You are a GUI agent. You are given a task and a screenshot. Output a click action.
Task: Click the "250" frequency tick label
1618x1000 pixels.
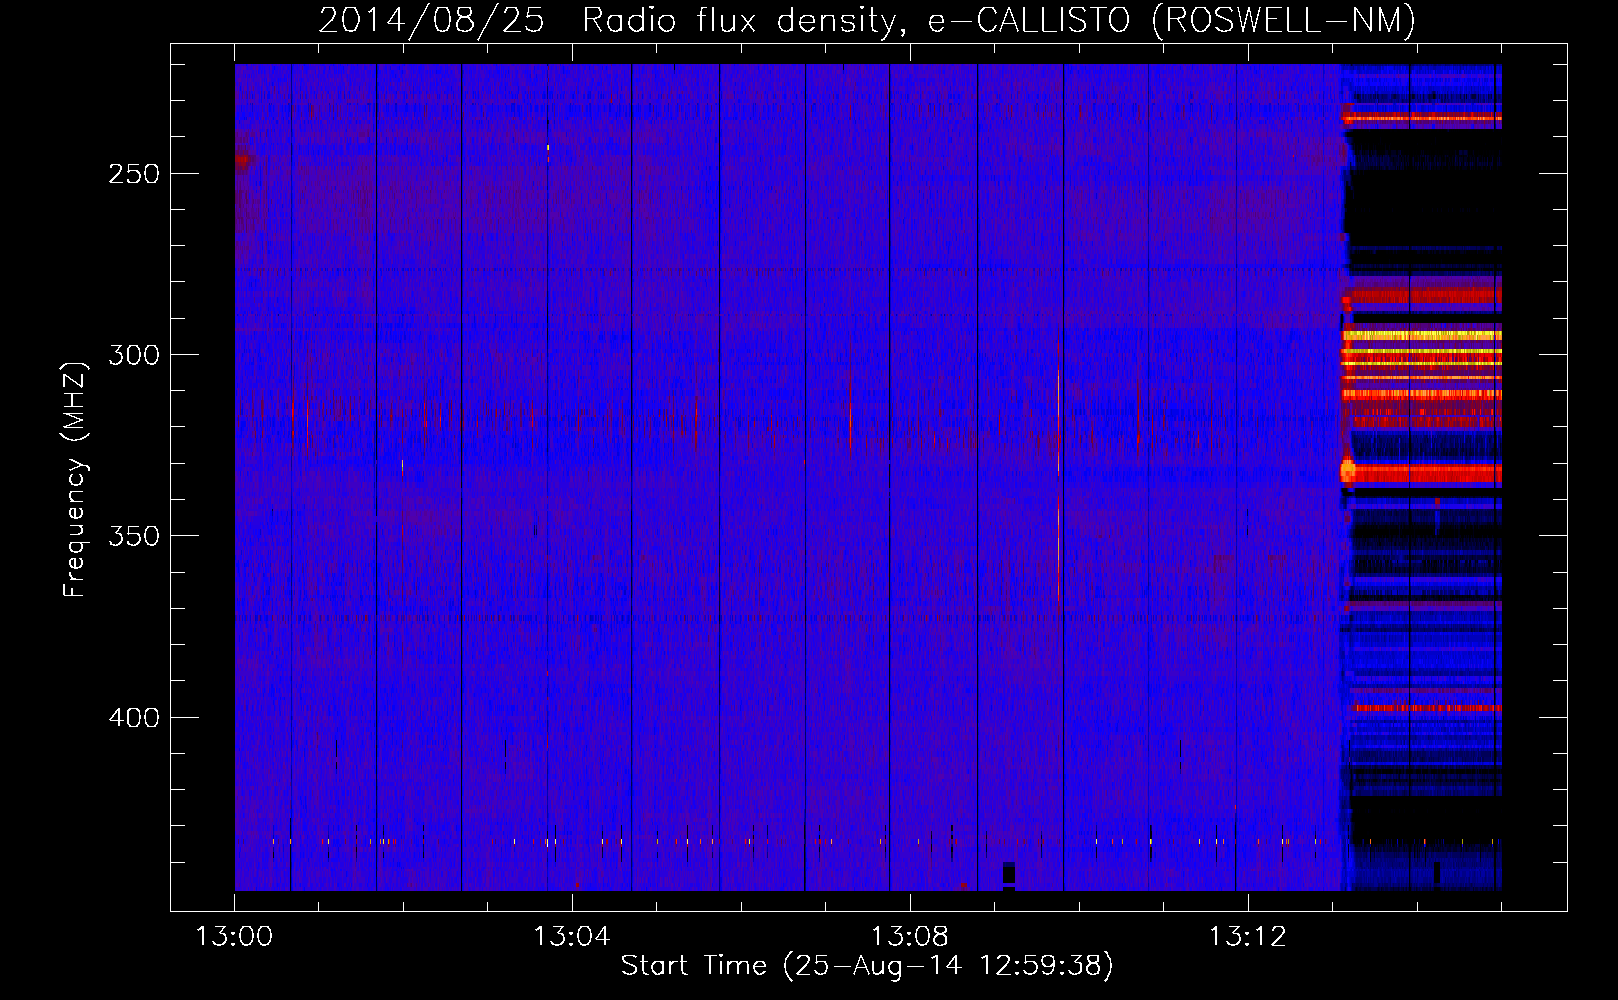pyautogui.click(x=134, y=174)
